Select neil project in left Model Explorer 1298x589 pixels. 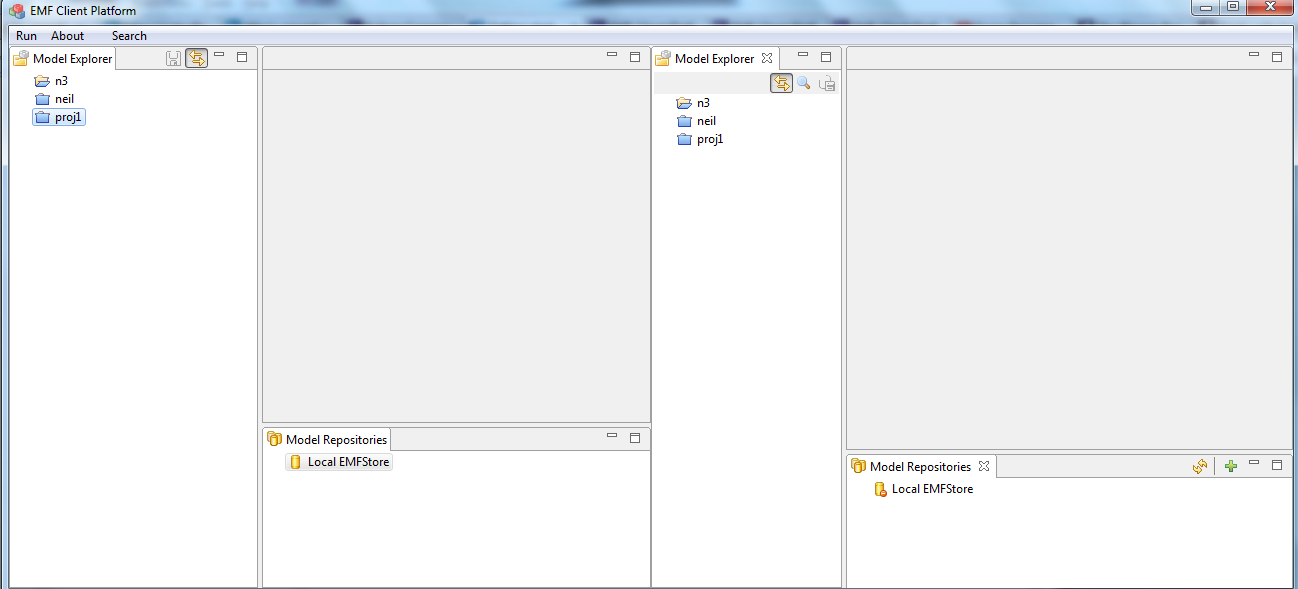tap(54, 99)
